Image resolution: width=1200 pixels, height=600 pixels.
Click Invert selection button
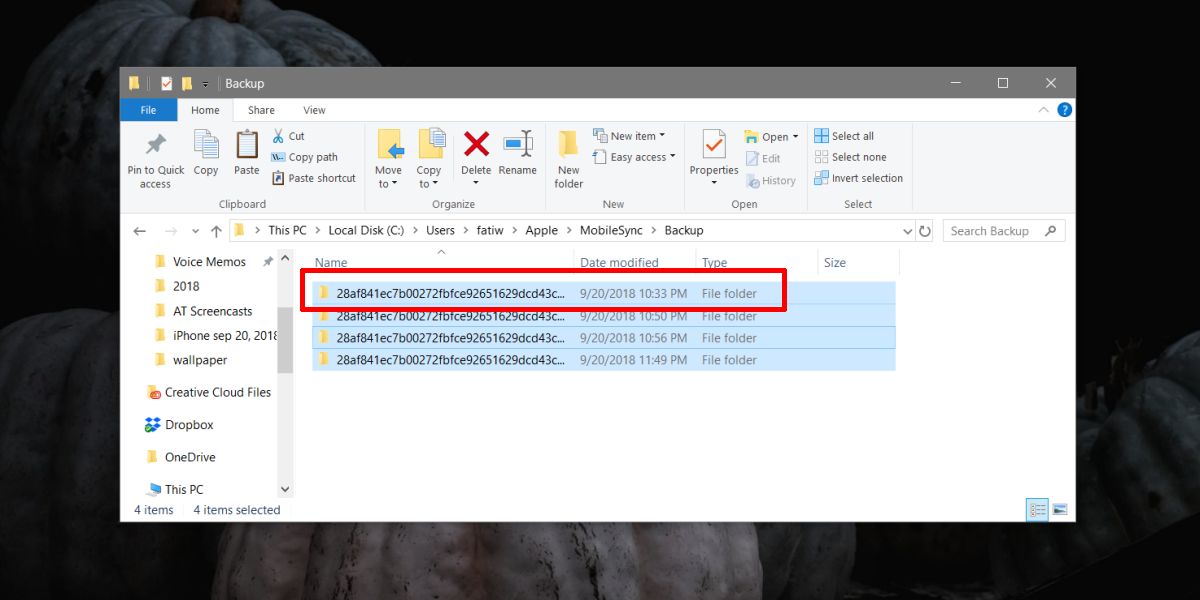(858, 178)
